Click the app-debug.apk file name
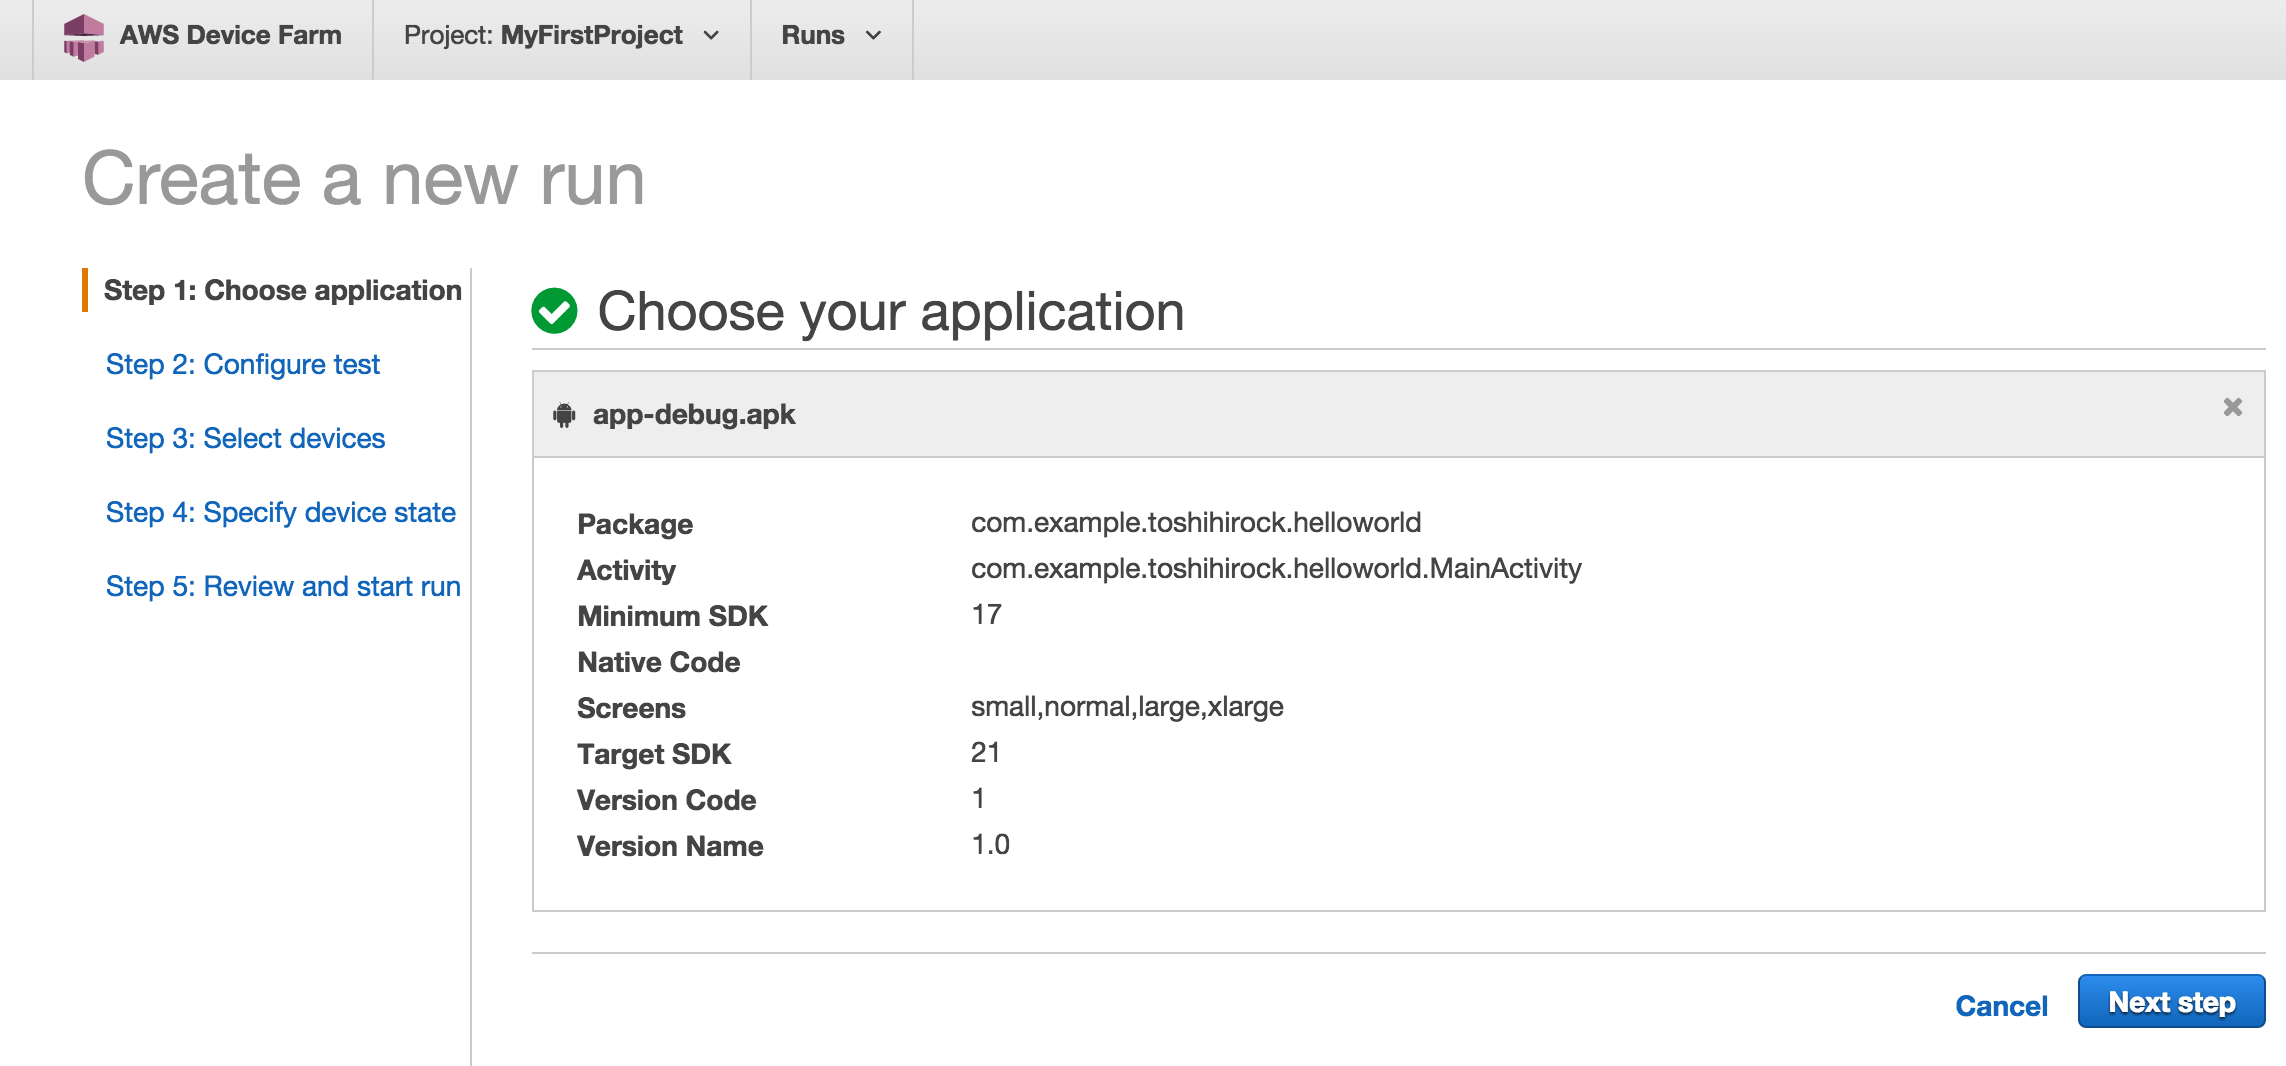2286x1066 pixels. (693, 414)
